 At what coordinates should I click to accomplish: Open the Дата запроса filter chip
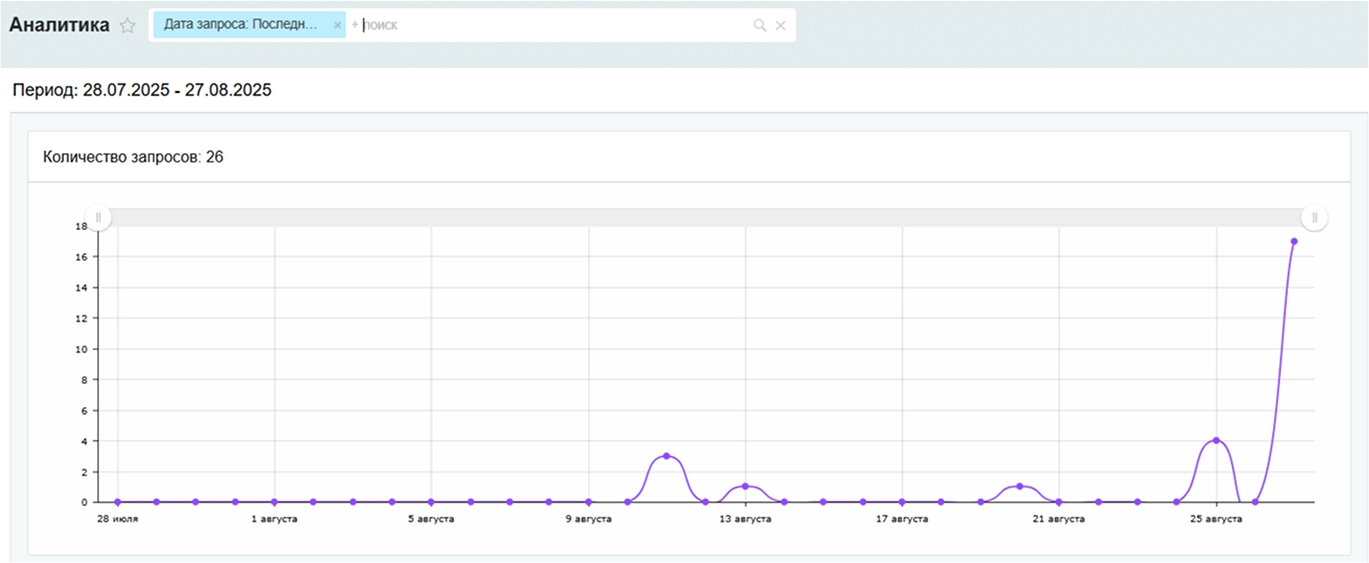click(241, 25)
